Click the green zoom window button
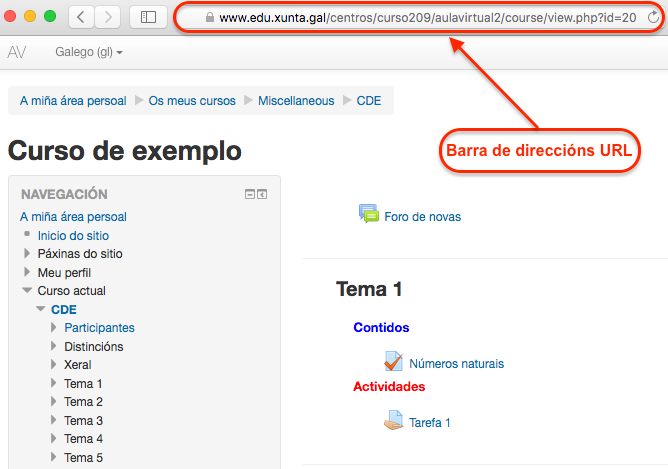The width and height of the screenshot is (668, 469). tap(50, 17)
